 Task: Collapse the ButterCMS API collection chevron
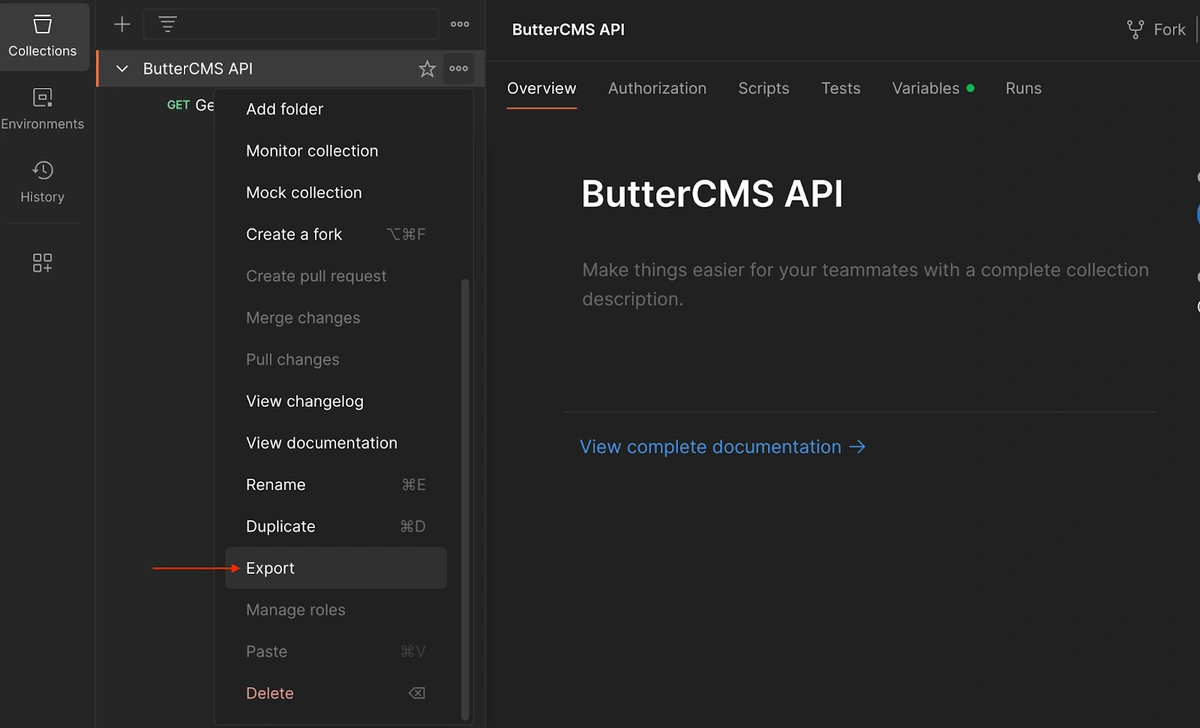click(x=123, y=69)
